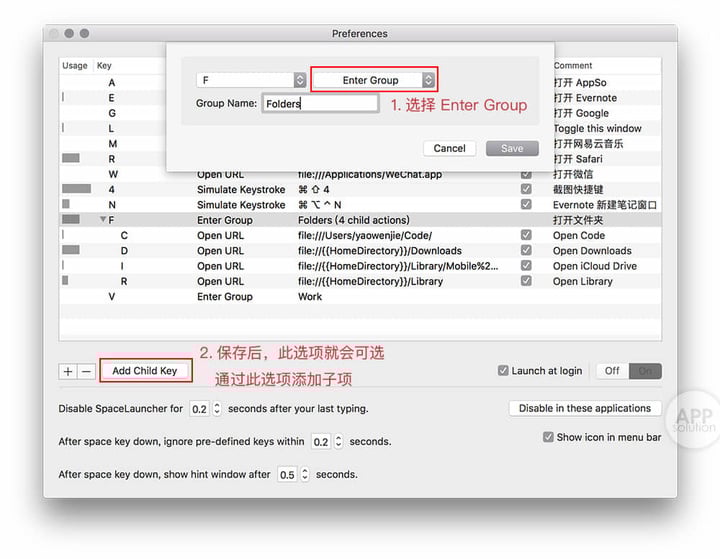Image resolution: width=720 pixels, height=559 pixels.
Task: Switch the toggle to Off
Action: [612, 371]
